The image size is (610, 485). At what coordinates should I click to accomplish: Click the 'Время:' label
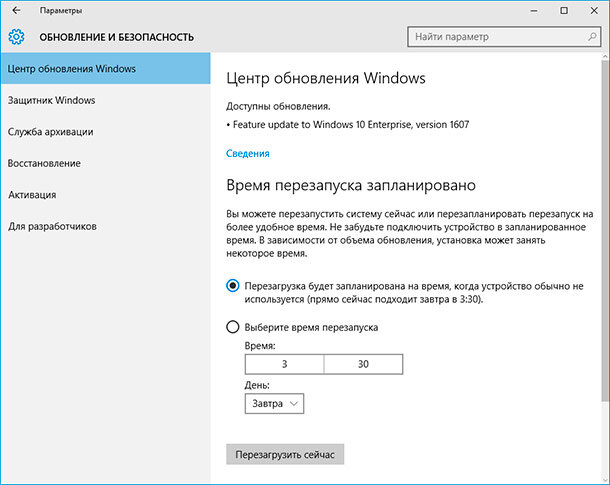tap(260, 346)
